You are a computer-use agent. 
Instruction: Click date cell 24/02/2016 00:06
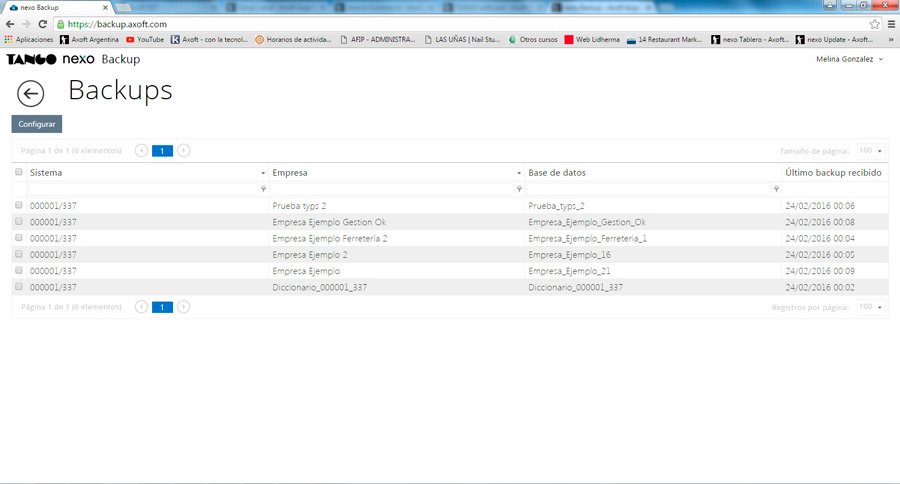(x=820, y=206)
